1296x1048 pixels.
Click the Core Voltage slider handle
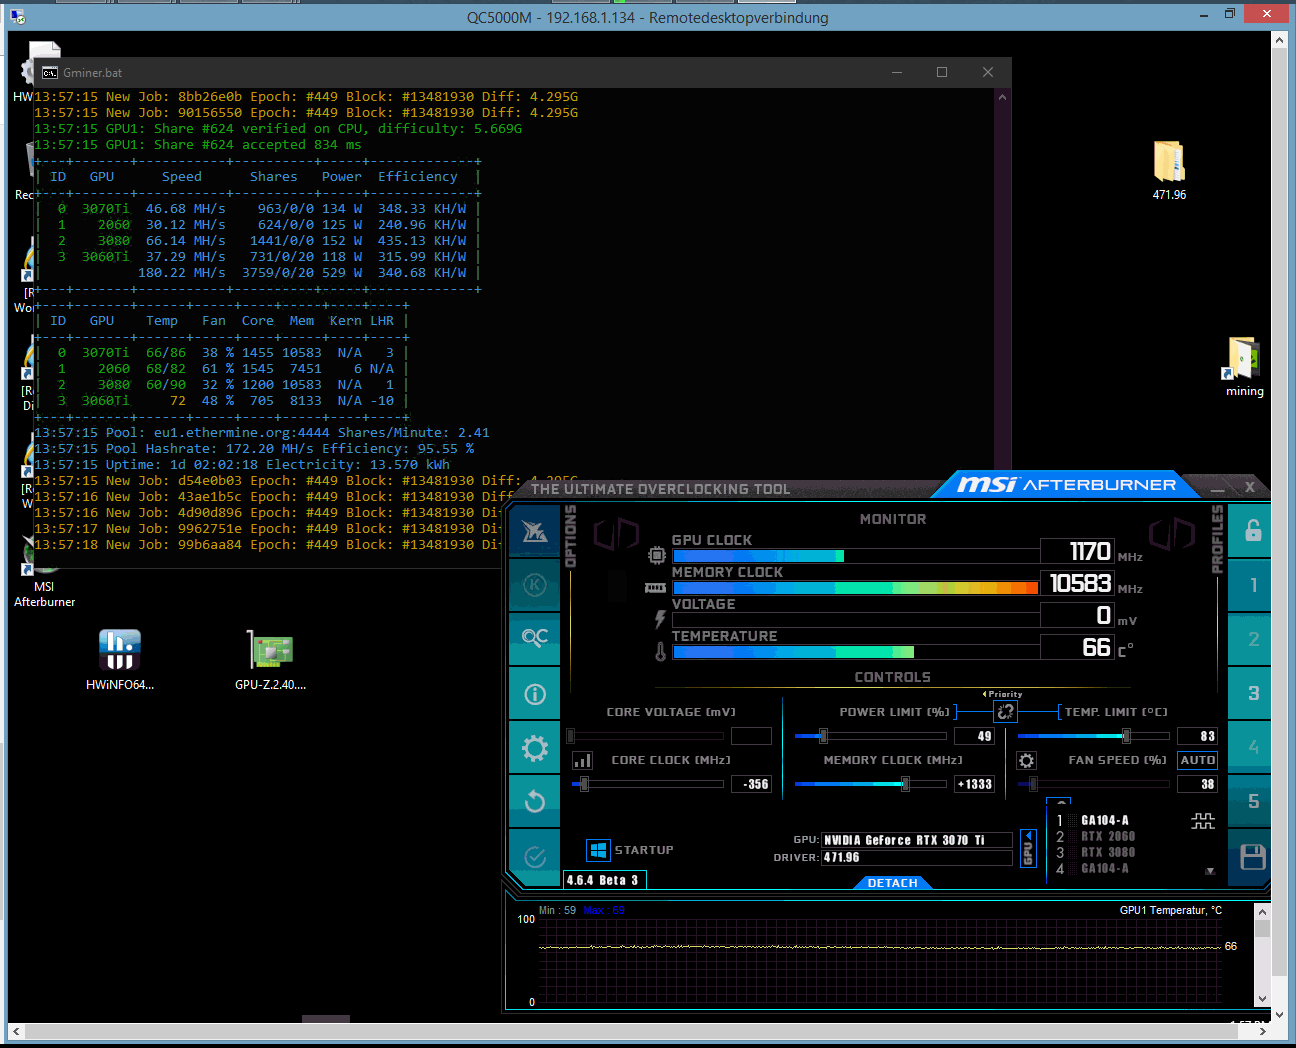pyautogui.click(x=570, y=736)
